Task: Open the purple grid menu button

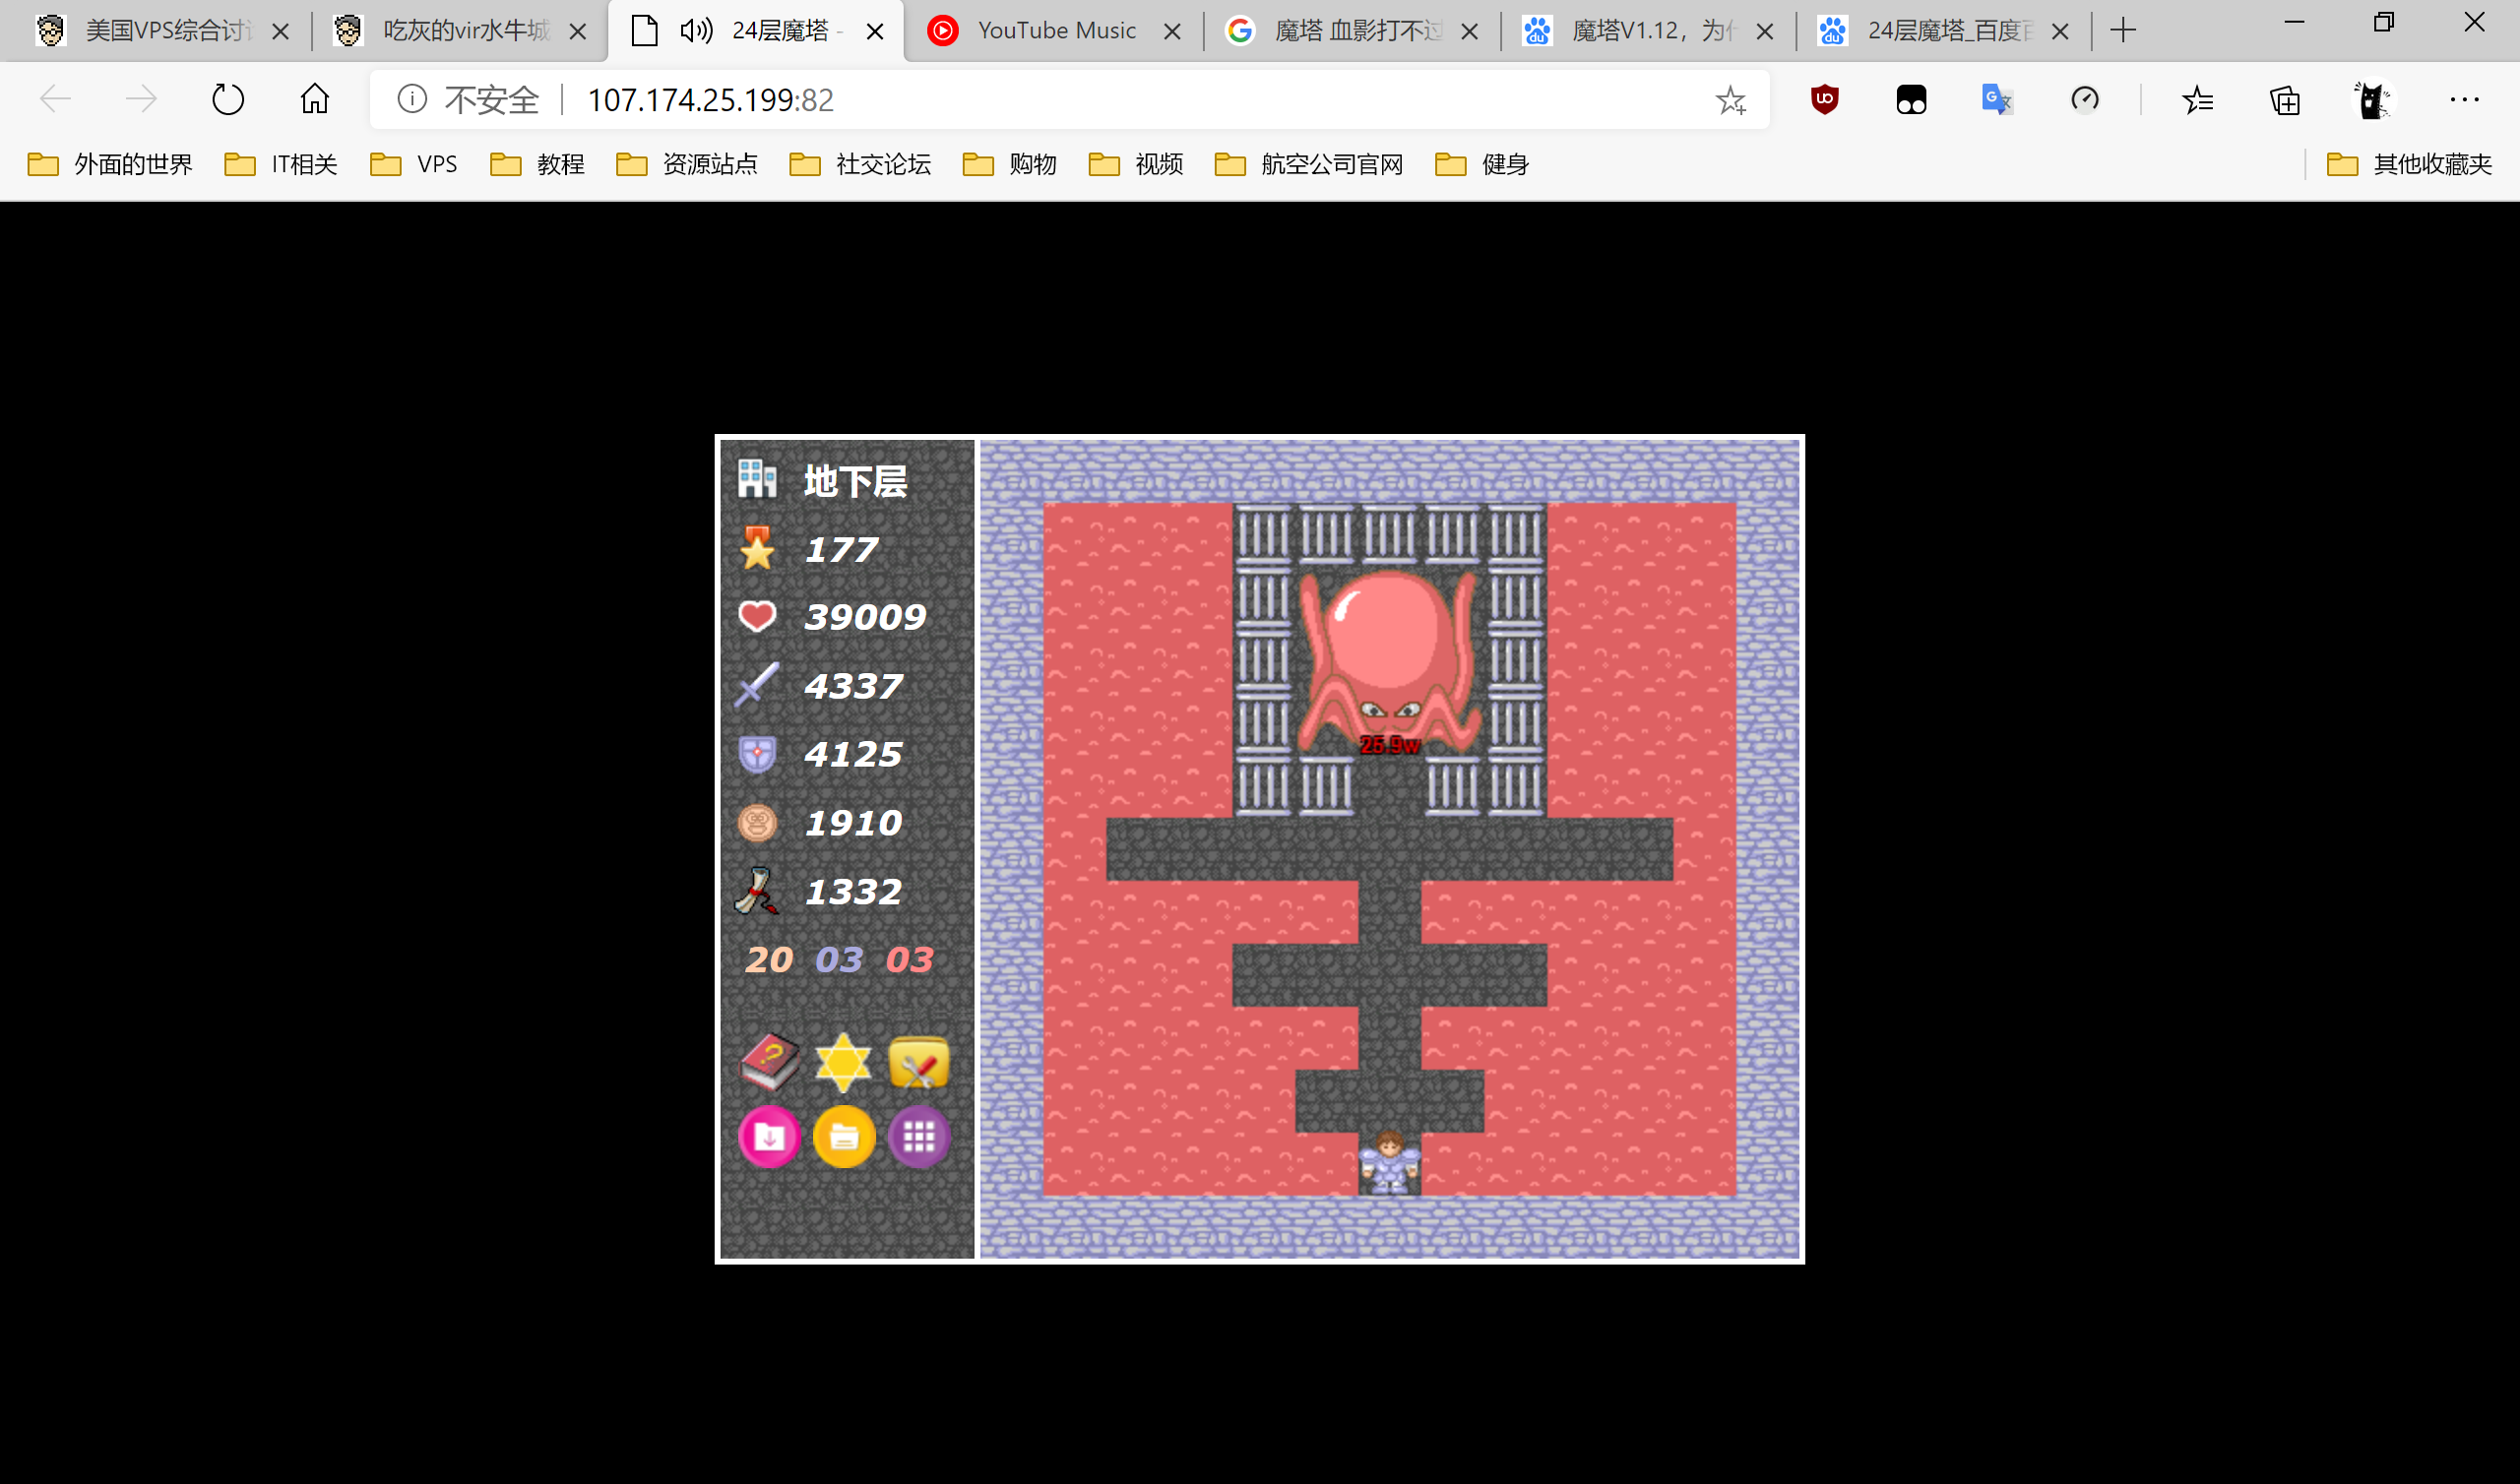Action: pos(918,1137)
